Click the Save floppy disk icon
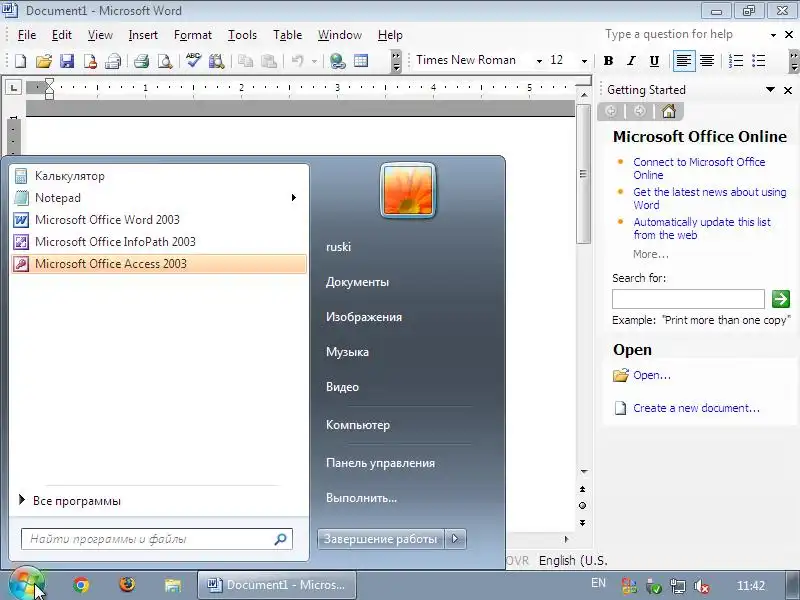The height and width of the screenshot is (600, 800). pyautogui.click(x=67, y=61)
